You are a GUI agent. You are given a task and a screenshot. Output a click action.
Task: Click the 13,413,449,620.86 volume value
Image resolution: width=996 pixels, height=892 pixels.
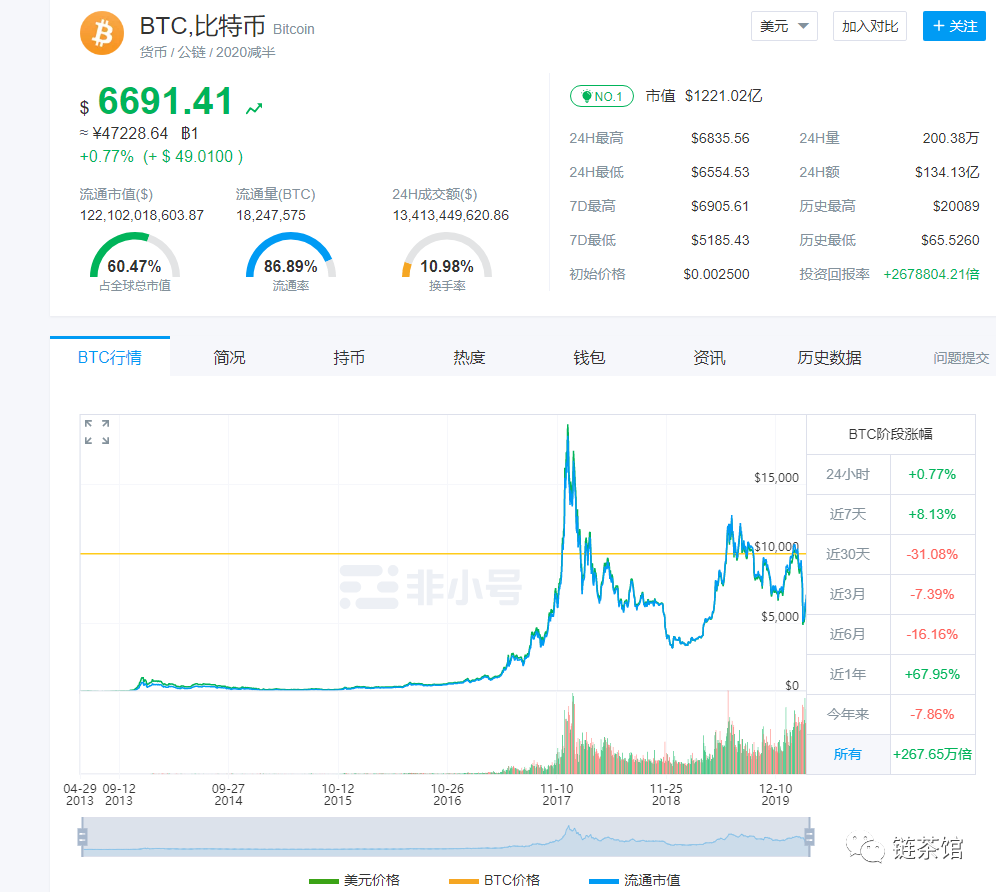pos(451,215)
